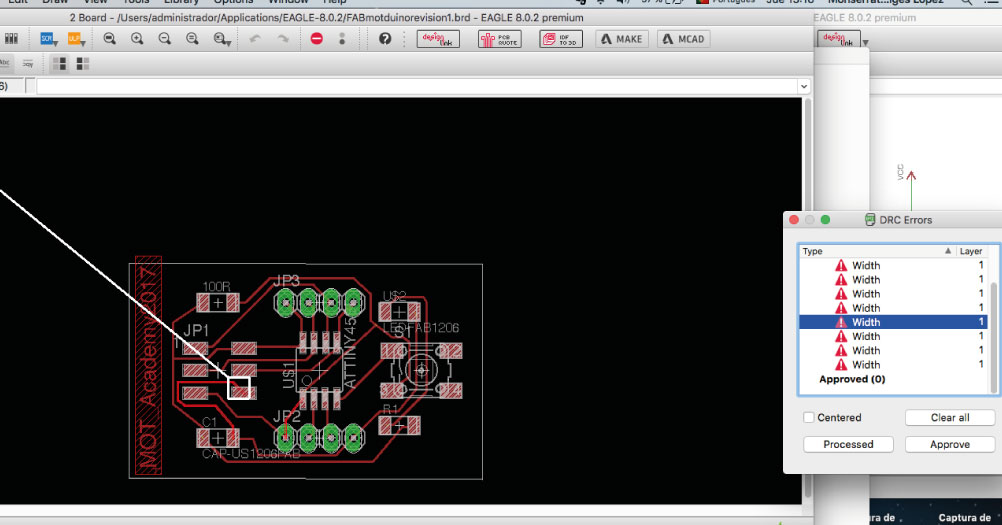1002x525 pixels.
Task: Select the highlighted Width error row
Action: point(893,322)
